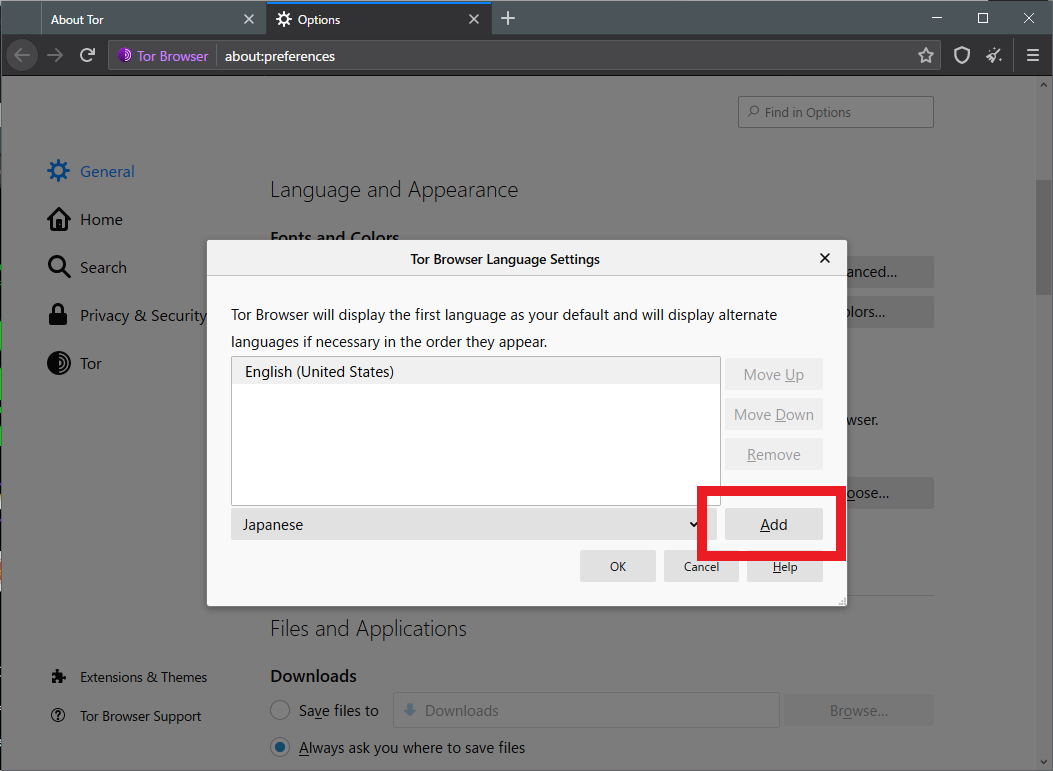The image size is (1053, 771).
Task: Click the Find in Options search field
Action: (x=836, y=112)
